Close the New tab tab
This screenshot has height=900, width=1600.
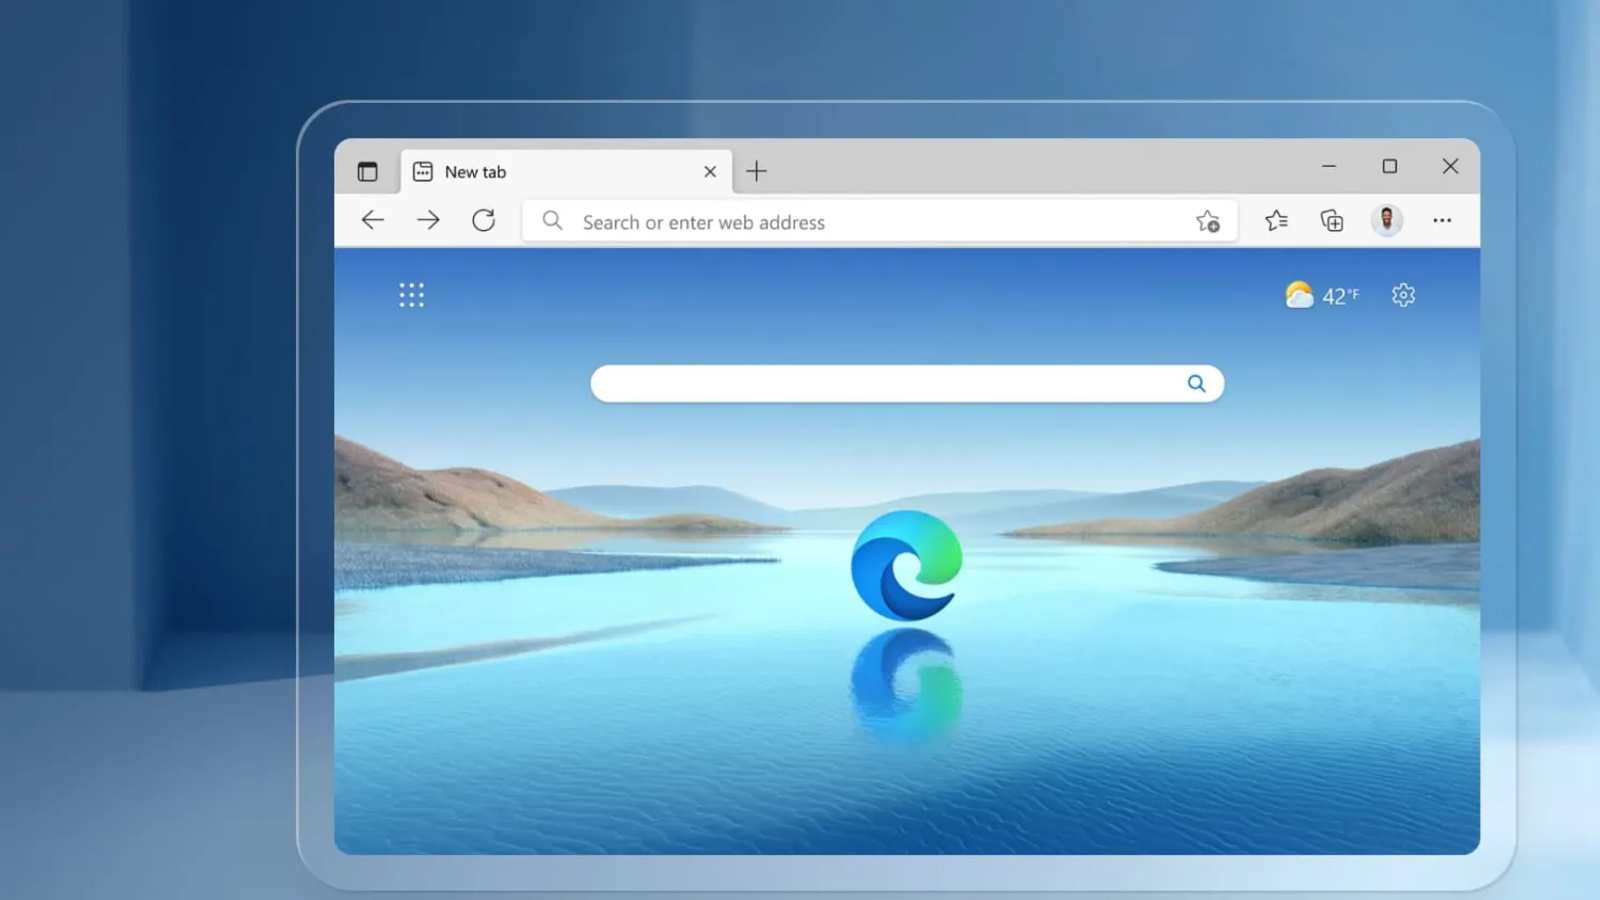(x=710, y=172)
